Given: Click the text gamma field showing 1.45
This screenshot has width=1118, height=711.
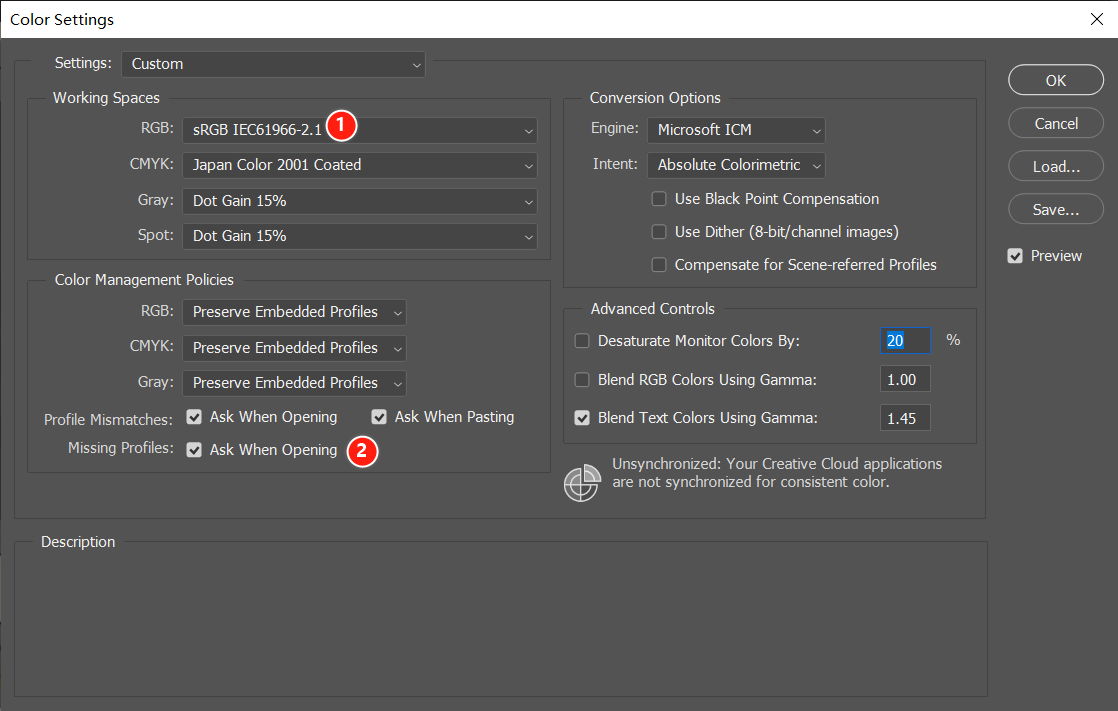Looking at the screenshot, I should (905, 419).
